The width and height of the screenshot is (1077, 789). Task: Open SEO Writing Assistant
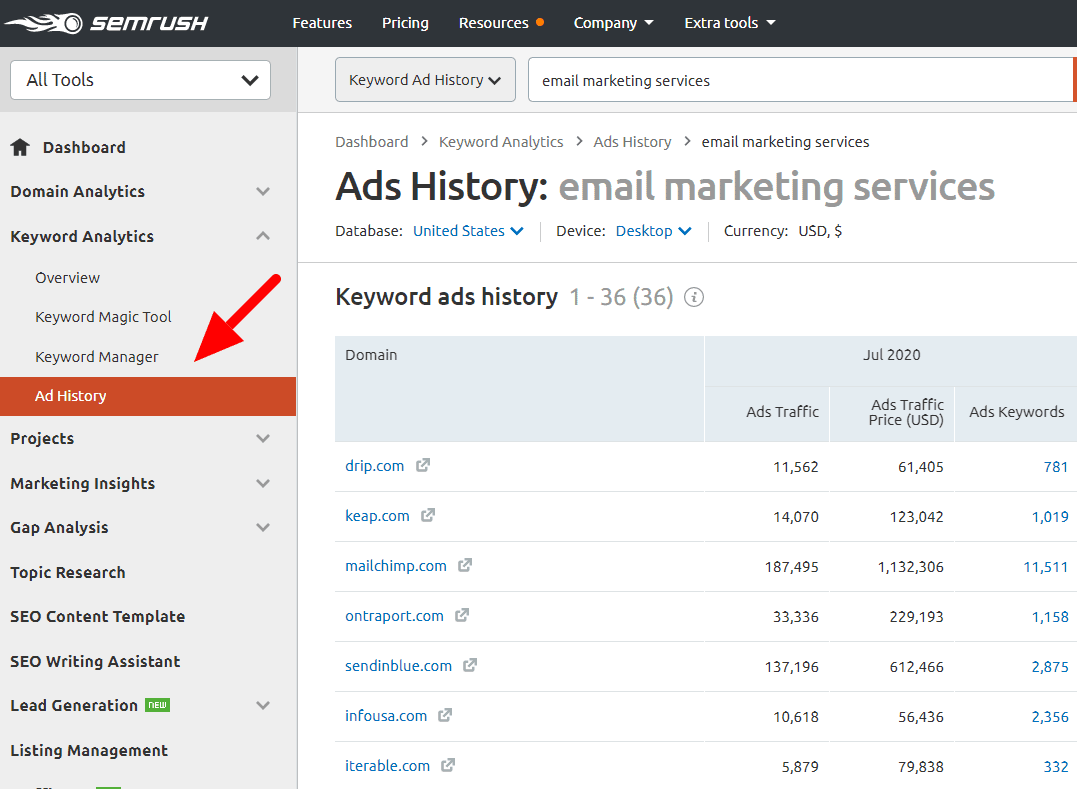pyautogui.click(x=95, y=661)
